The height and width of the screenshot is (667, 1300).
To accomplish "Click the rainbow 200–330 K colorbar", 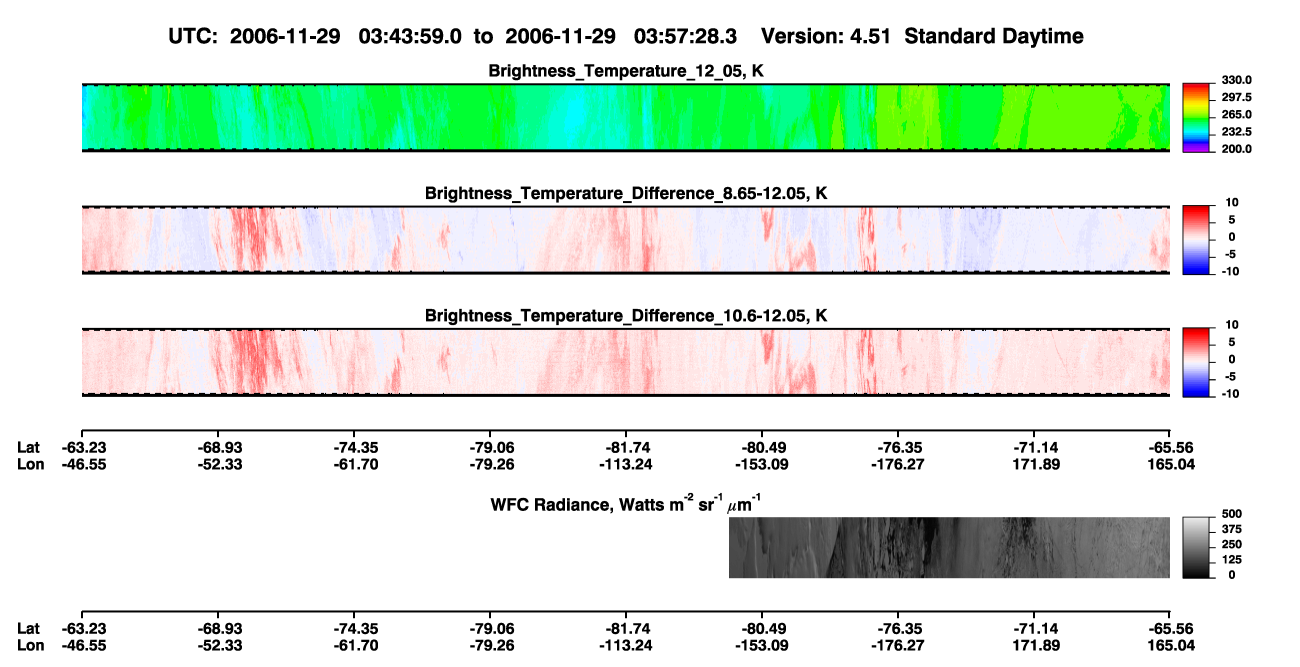I will click(1196, 118).
